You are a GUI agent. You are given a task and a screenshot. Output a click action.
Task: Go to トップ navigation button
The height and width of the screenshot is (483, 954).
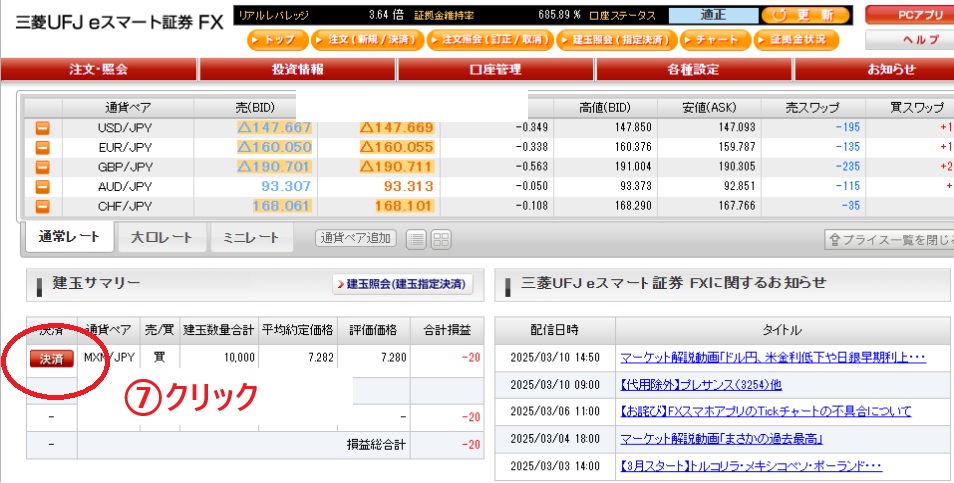(x=279, y=40)
